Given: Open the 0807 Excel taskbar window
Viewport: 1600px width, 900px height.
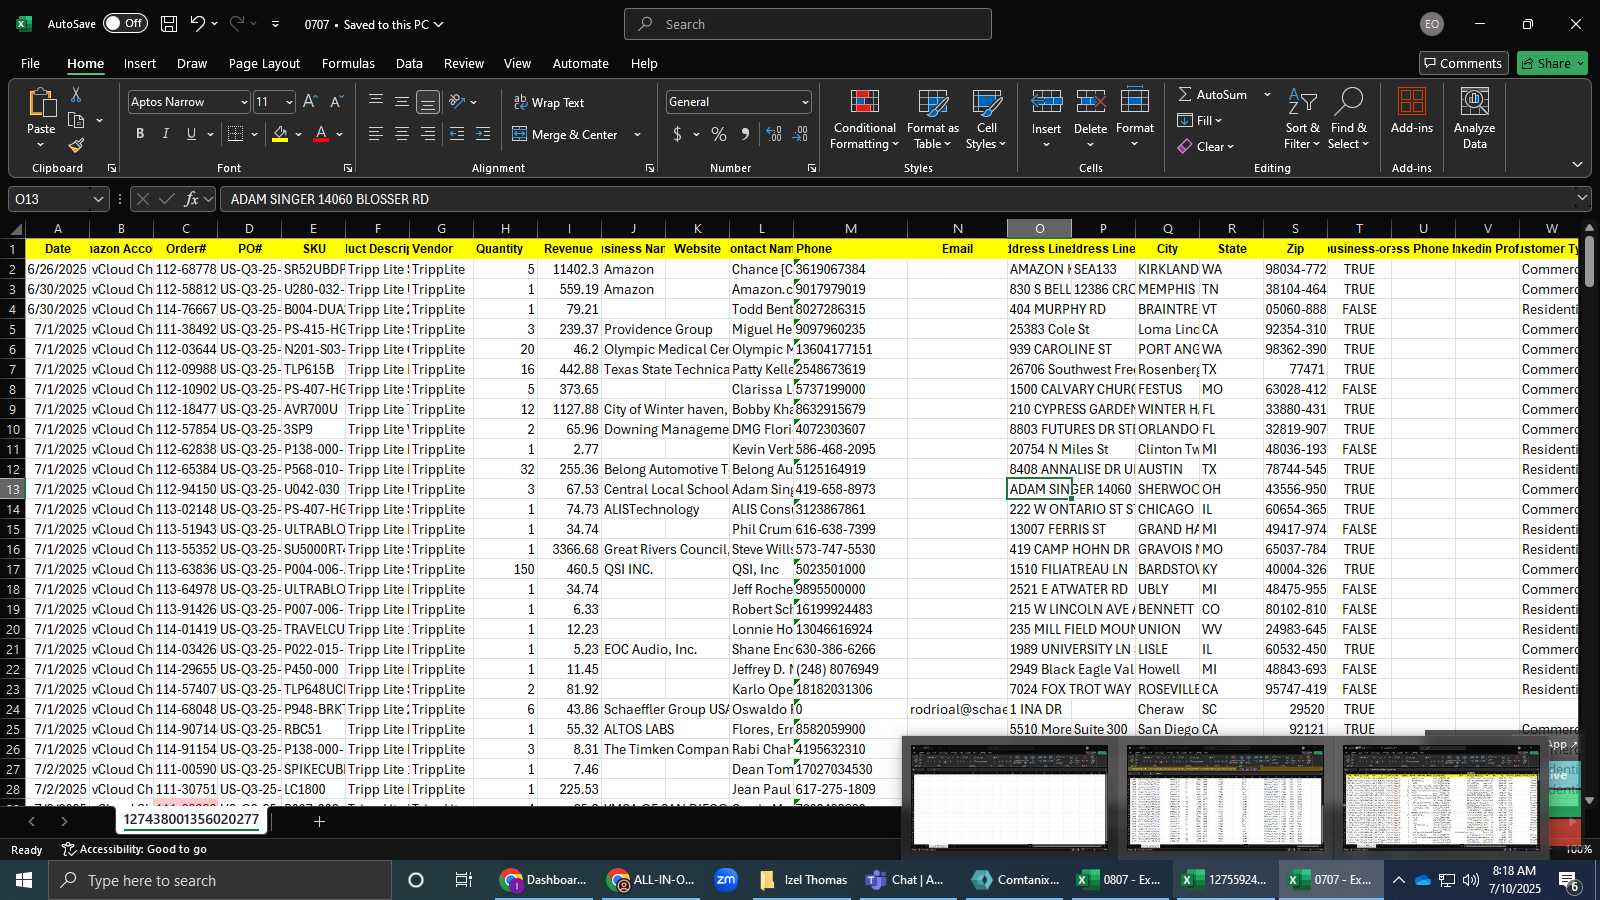Looking at the screenshot, I should click(x=1118, y=880).
